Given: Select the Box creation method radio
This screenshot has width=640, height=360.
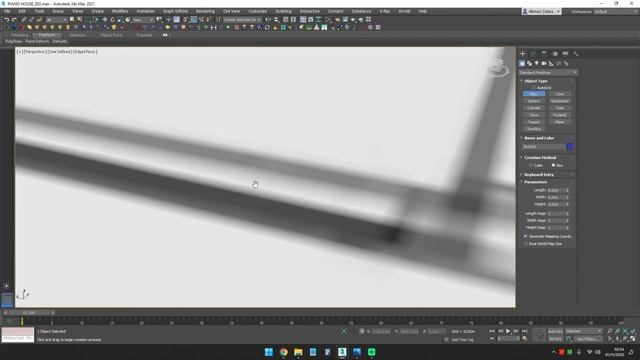Looking at the screenshot, I should tap(553, 165).
